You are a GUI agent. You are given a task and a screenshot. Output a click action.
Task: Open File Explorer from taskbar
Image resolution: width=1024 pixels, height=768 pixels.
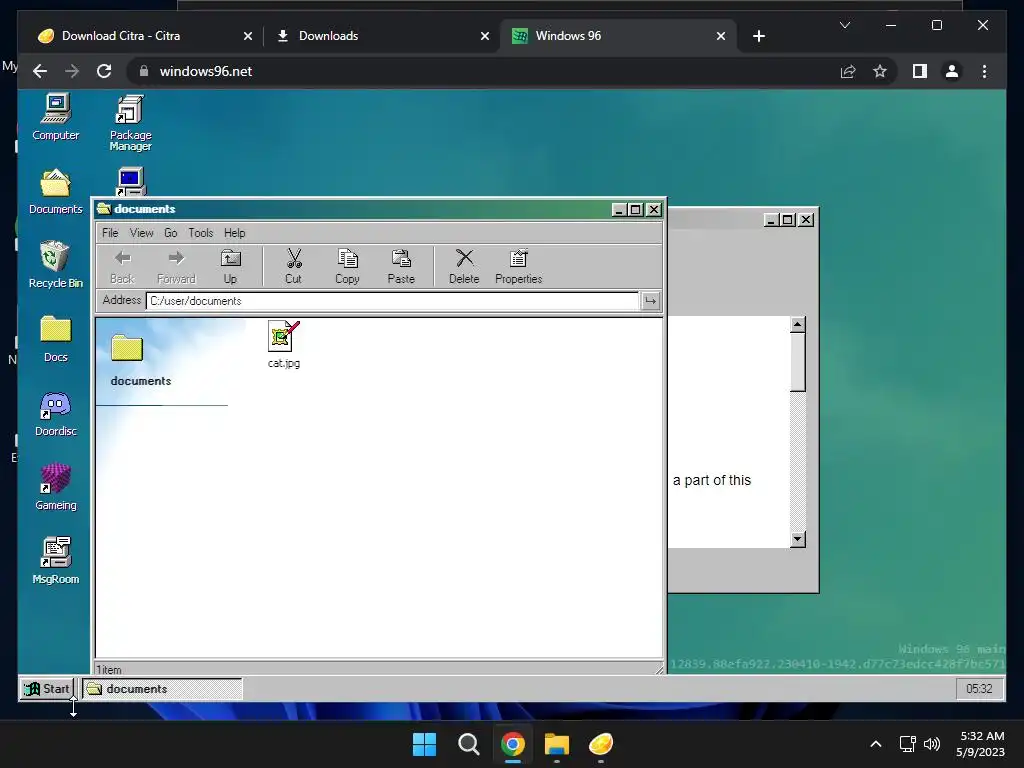[x=556, y=744]
